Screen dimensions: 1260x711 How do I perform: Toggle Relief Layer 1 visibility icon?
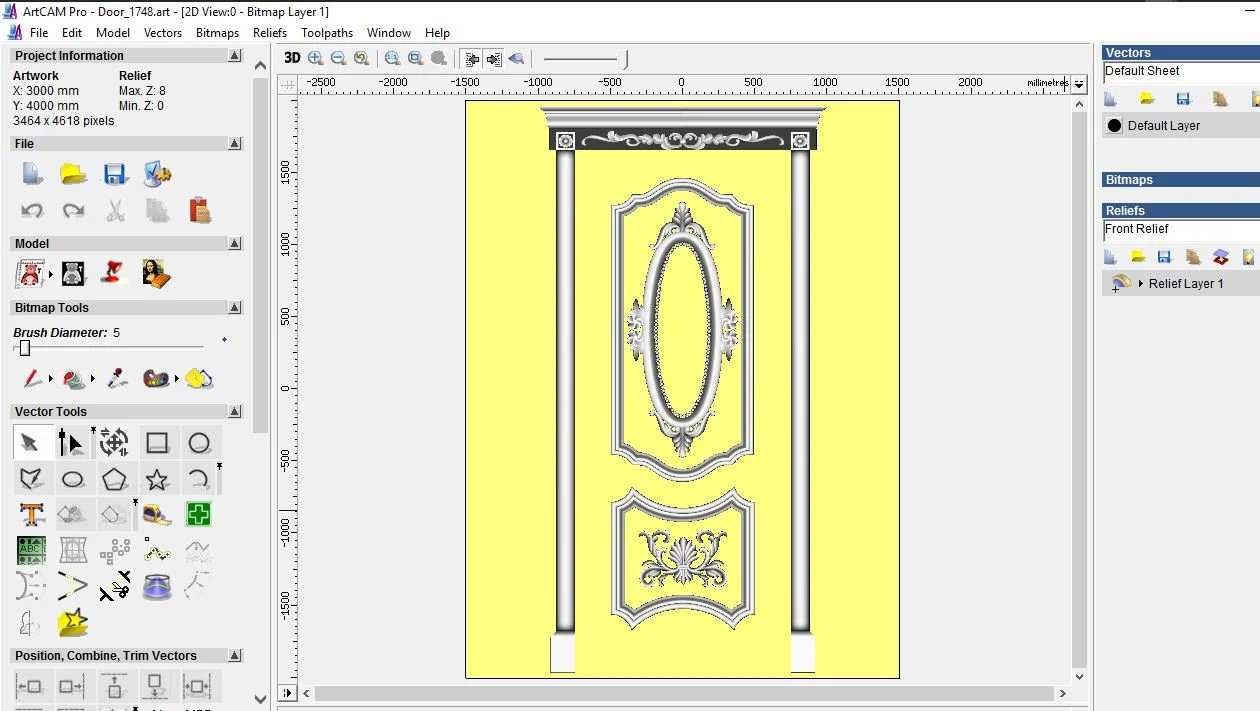[x=1121, y=284]
